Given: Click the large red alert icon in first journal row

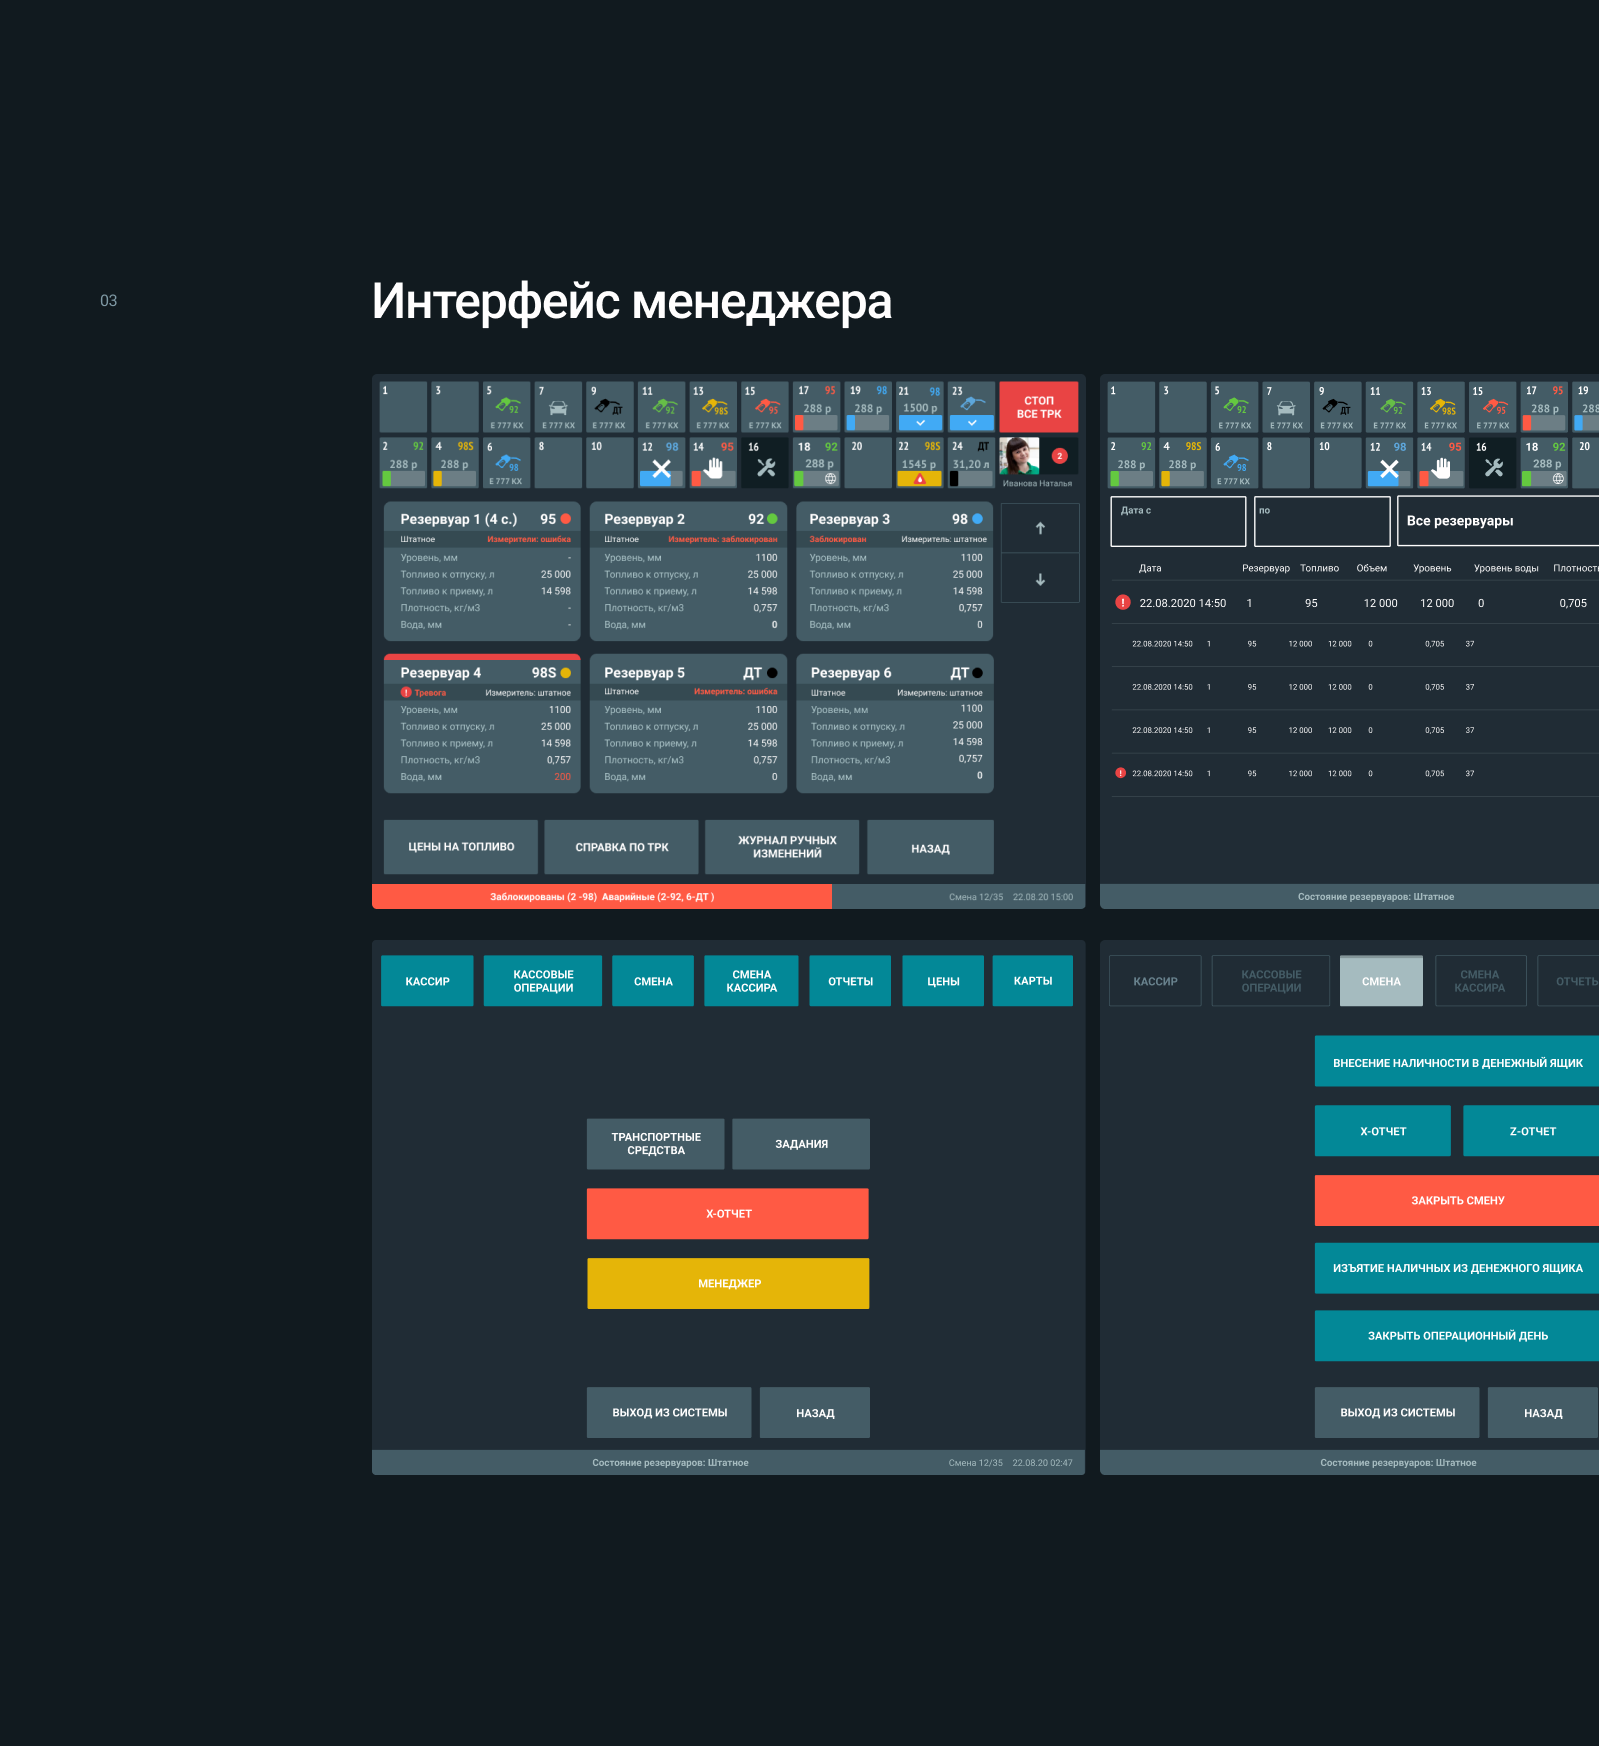Looking at the screenshot, I should 1122,603.
